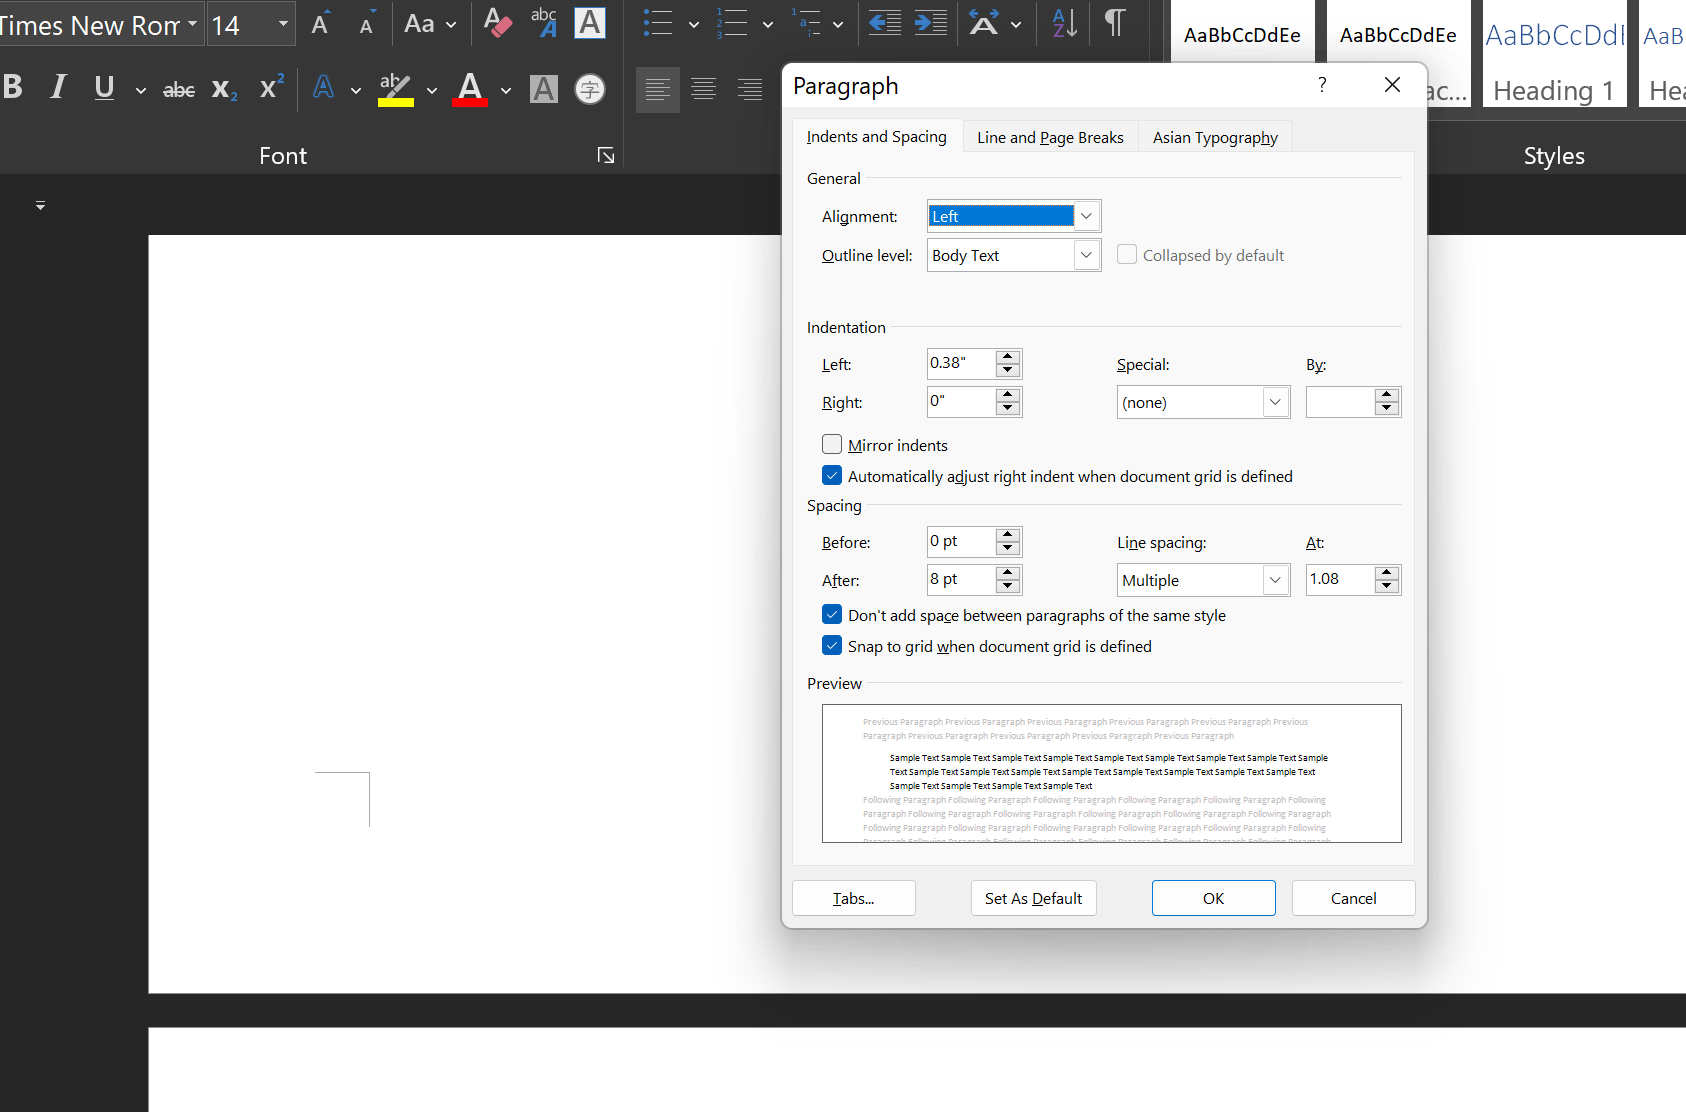Open Outline level dropdown
The width and height of the screenshot is (1686, 1112).
click(1086, 255)
